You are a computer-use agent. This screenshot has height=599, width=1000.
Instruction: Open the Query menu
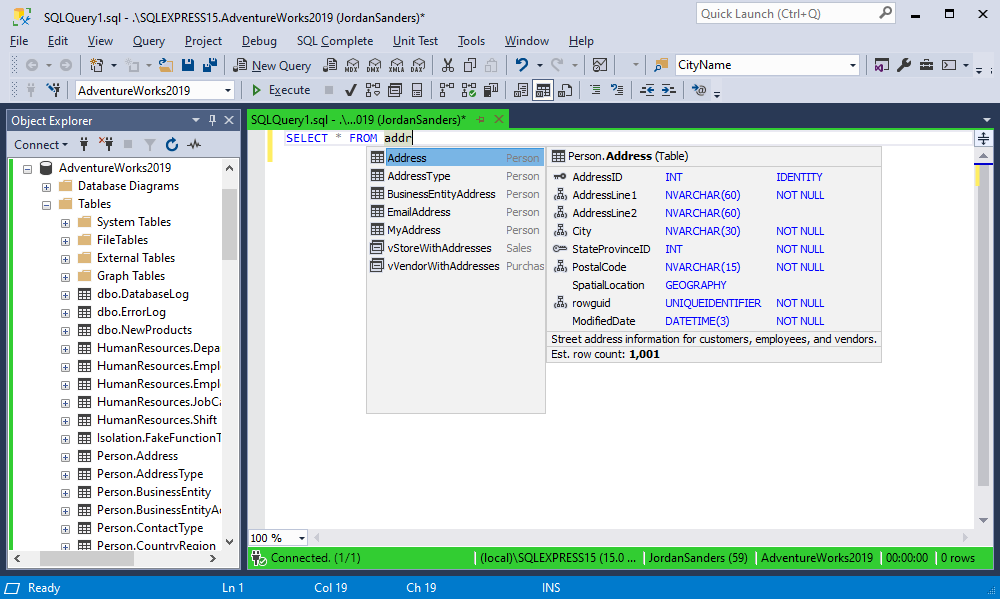pos(149,41)
